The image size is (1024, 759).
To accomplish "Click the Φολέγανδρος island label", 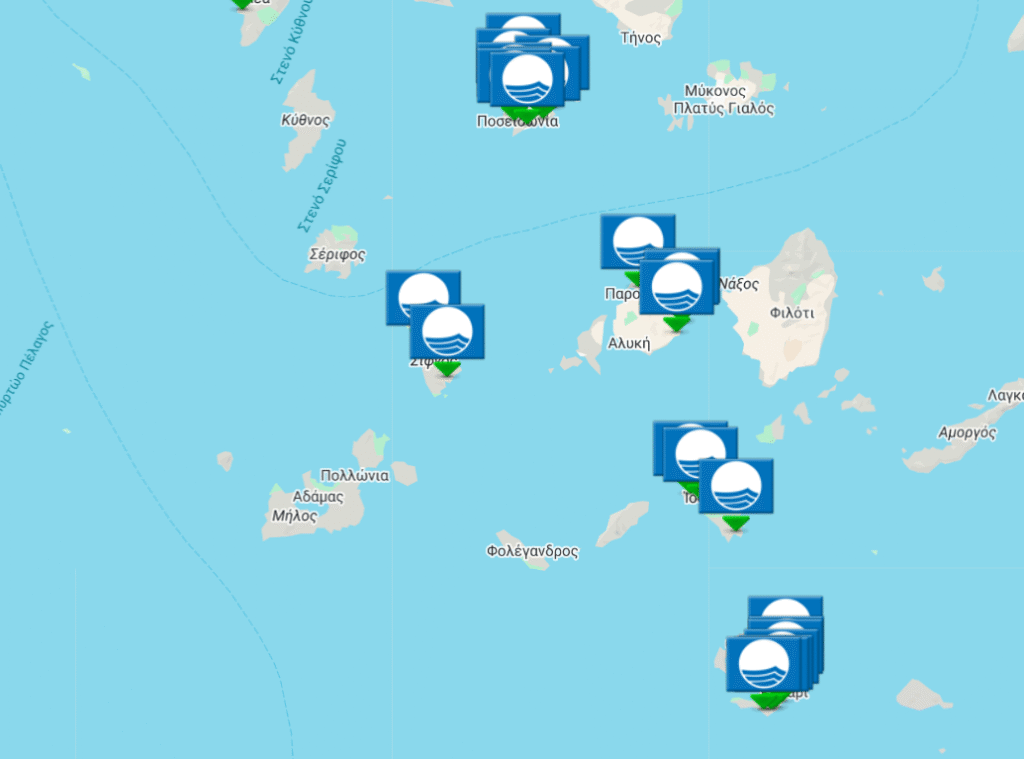I will point(532,551).
